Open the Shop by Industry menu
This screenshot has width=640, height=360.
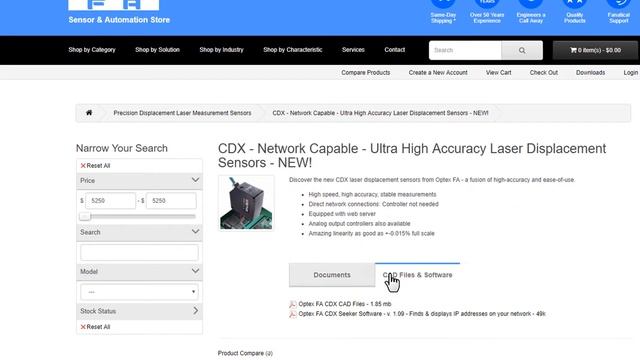pos(221,50)
